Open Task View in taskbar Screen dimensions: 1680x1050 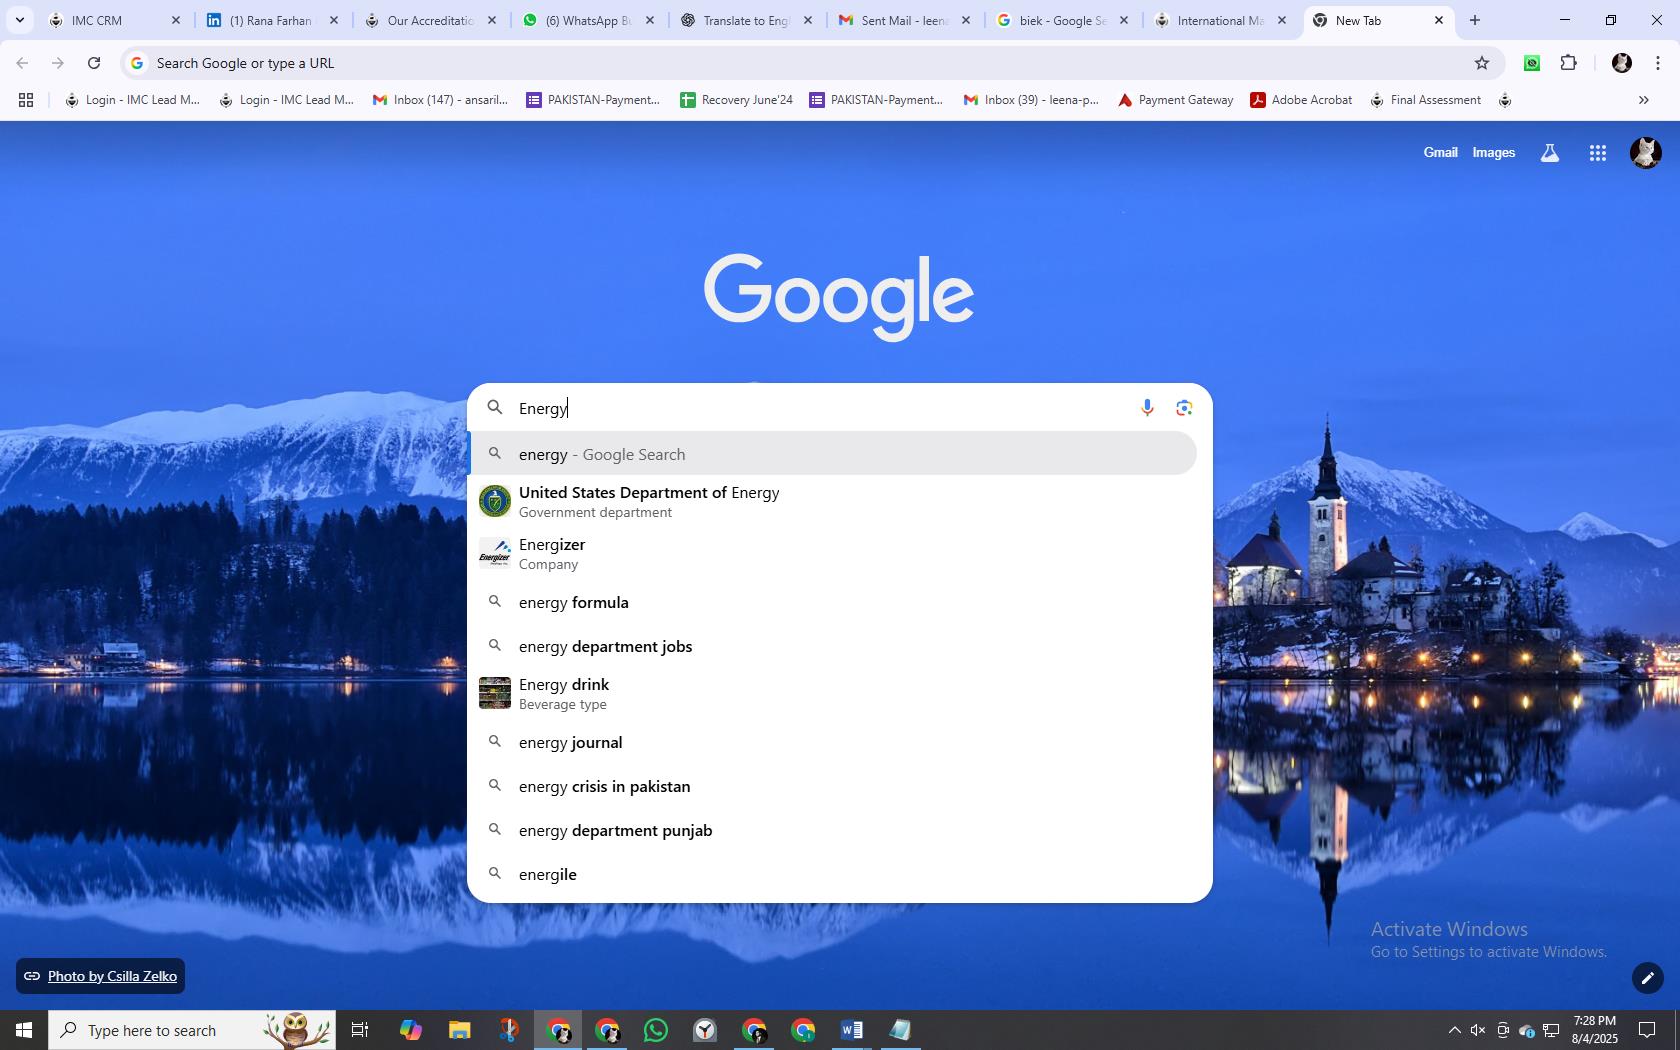(x=360, y=1030)
